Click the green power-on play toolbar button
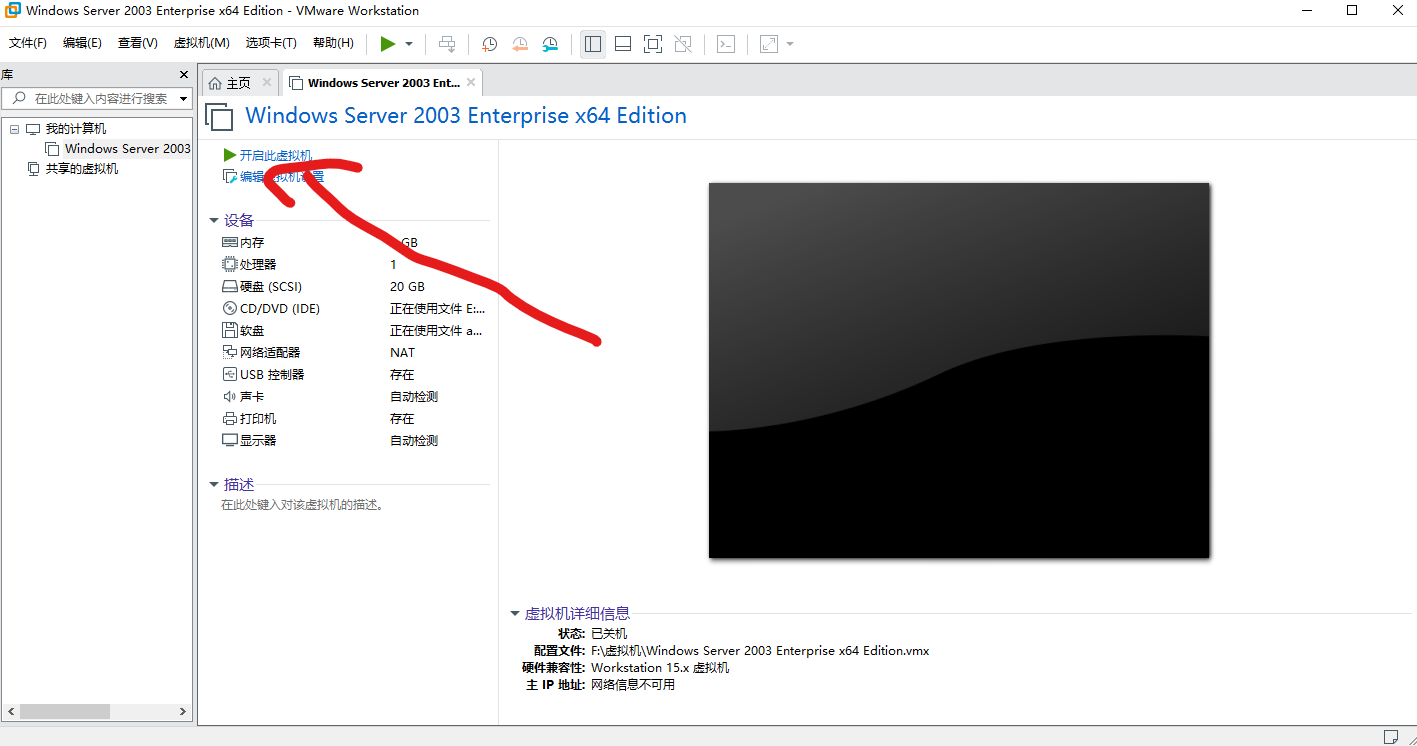1417x746 pixels. [x=388, y=44]
